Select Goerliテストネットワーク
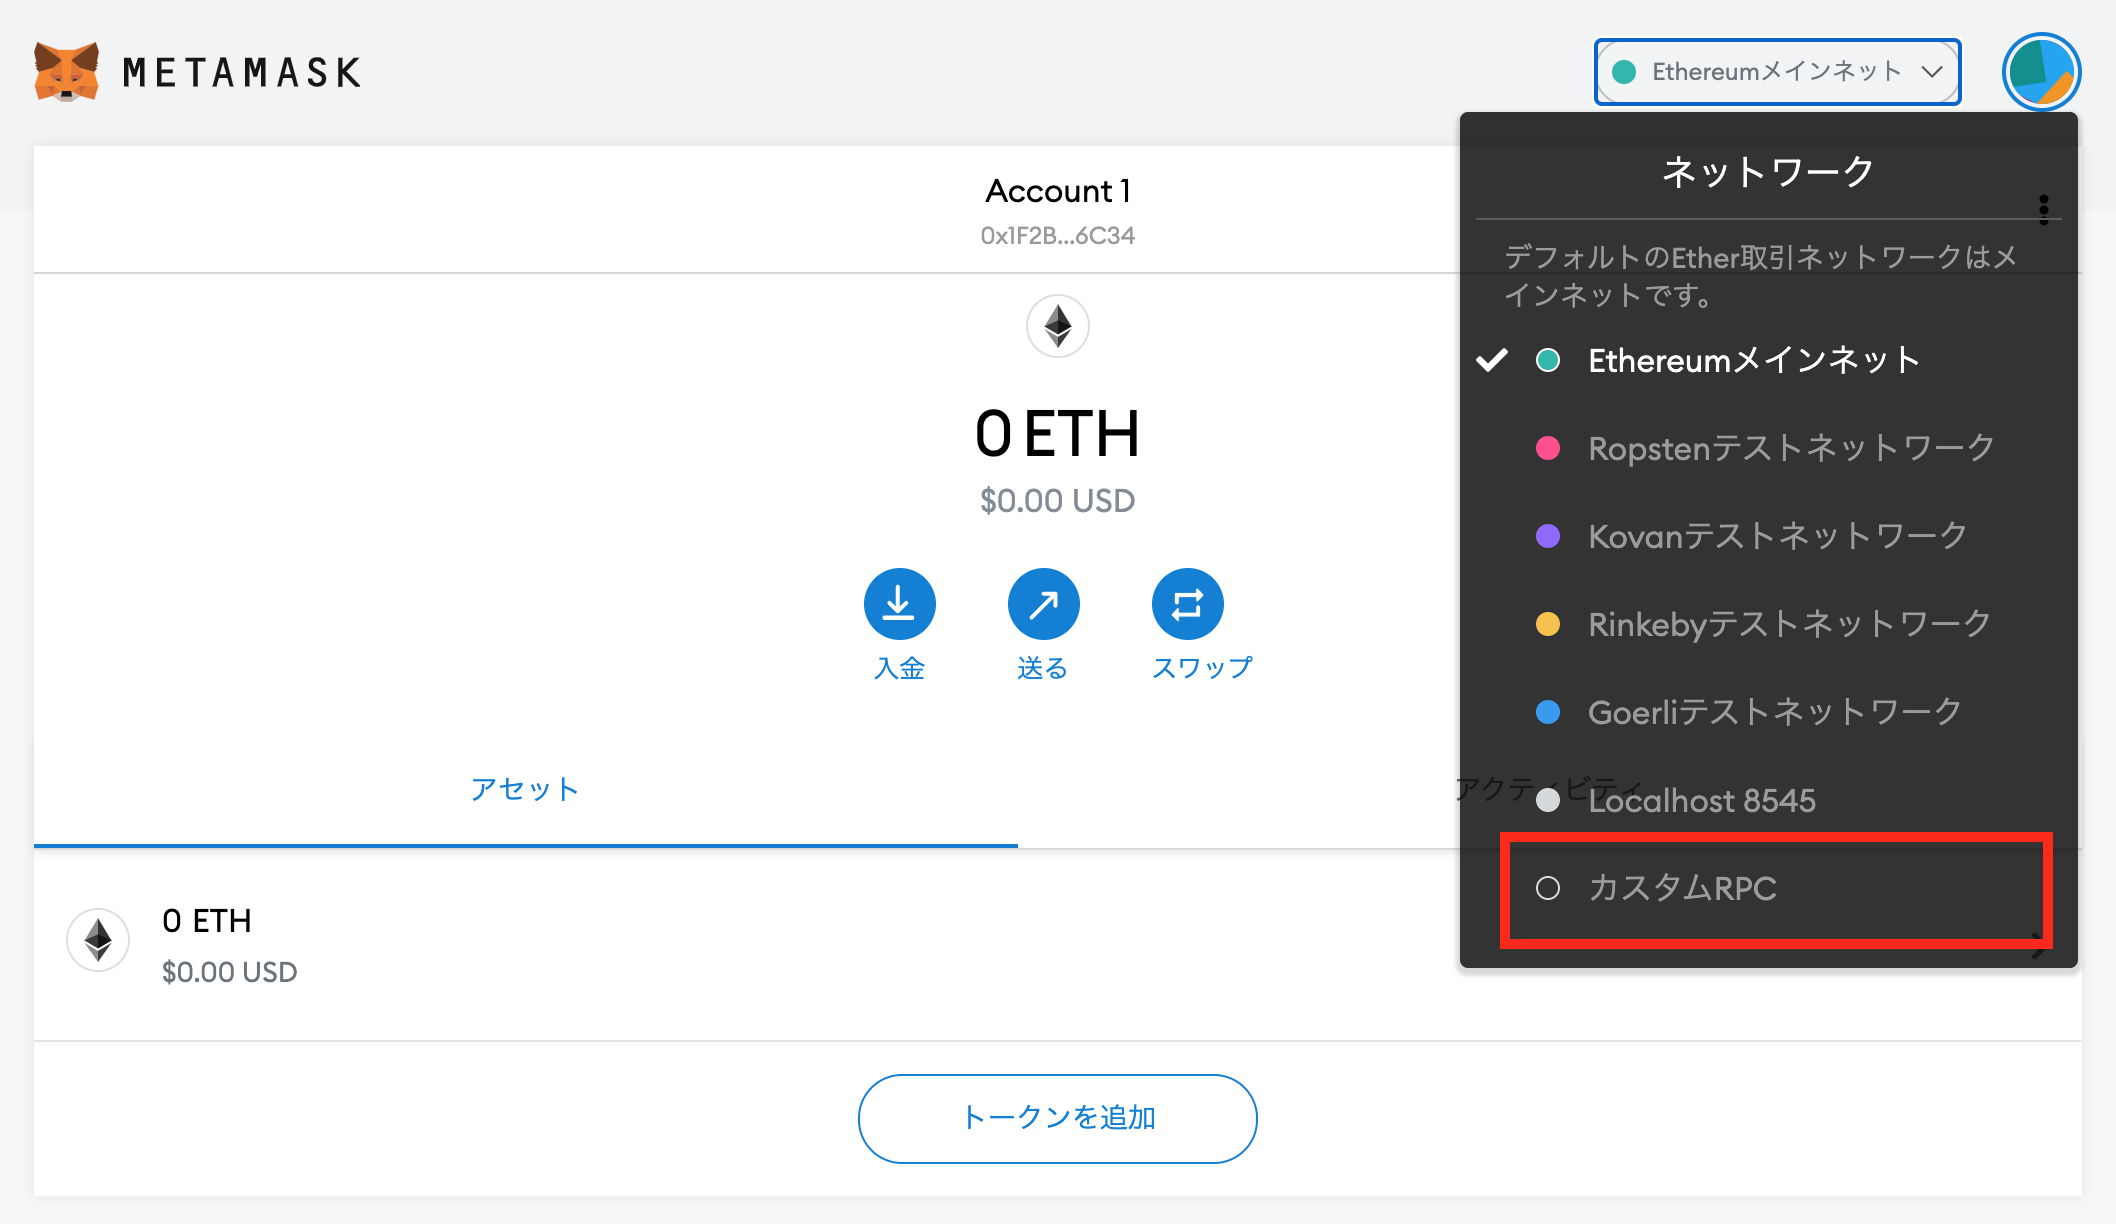This screenshot has height=1224, width=2116. tap(1768, 712)
